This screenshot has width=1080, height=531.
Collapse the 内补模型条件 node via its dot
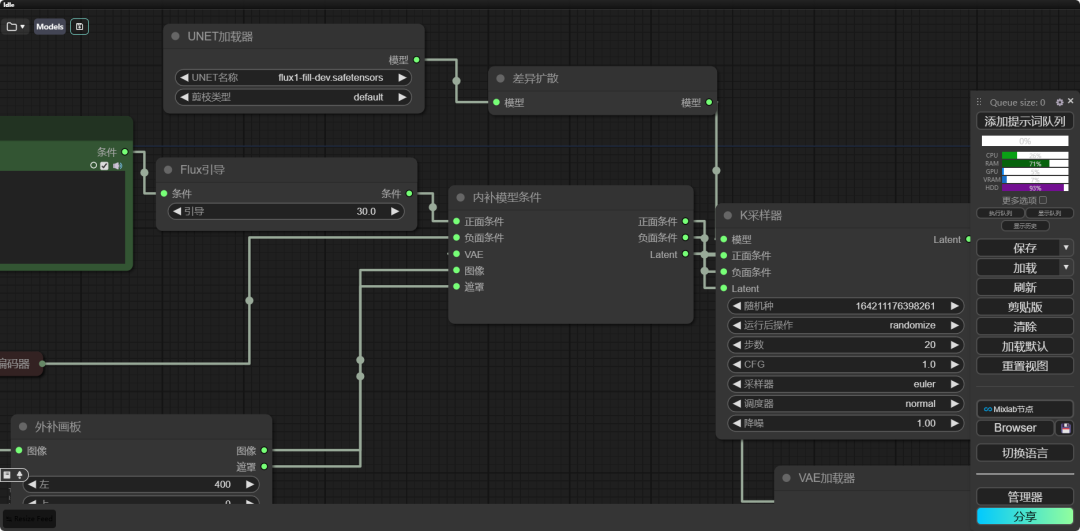pos(460,197)
